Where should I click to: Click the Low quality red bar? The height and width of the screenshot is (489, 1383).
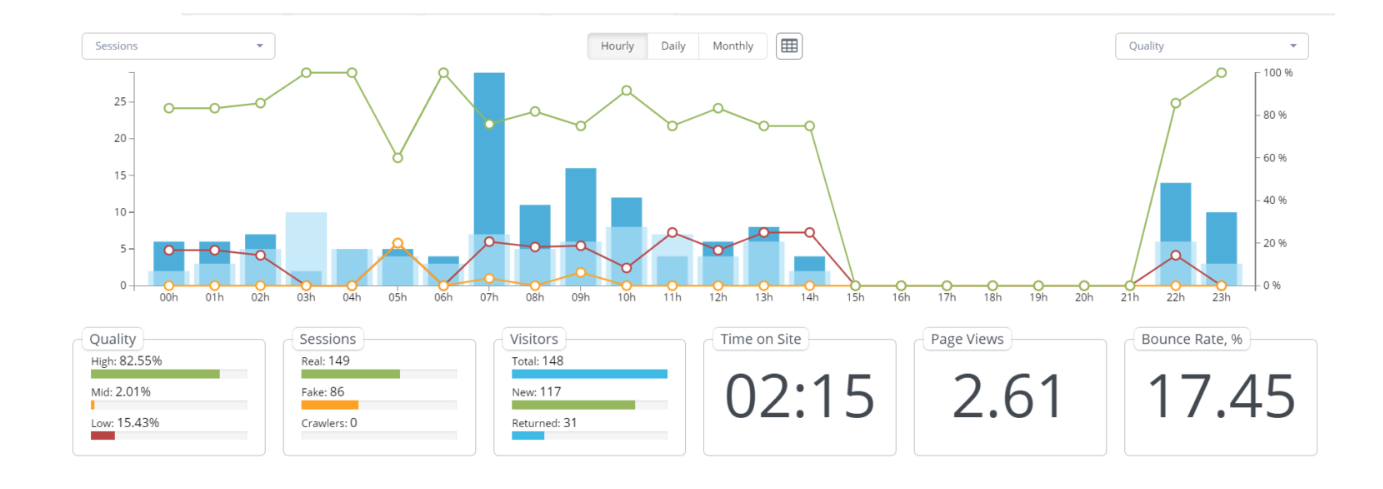(103, 436)
